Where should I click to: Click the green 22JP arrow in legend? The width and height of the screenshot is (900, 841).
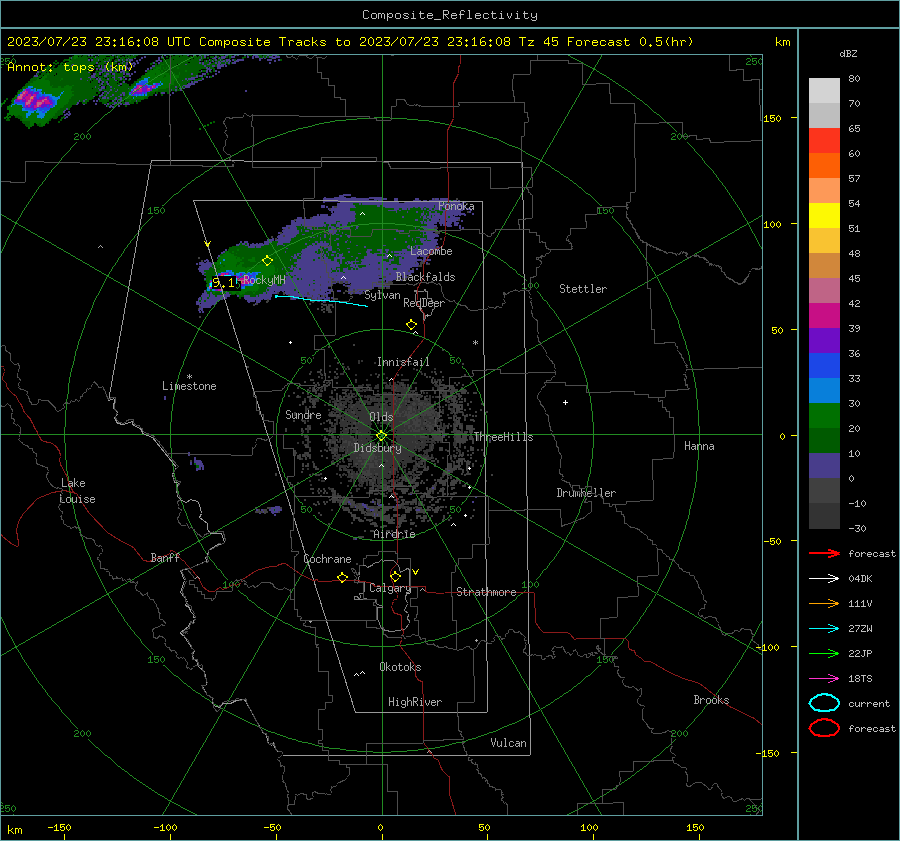pos(824,653)
